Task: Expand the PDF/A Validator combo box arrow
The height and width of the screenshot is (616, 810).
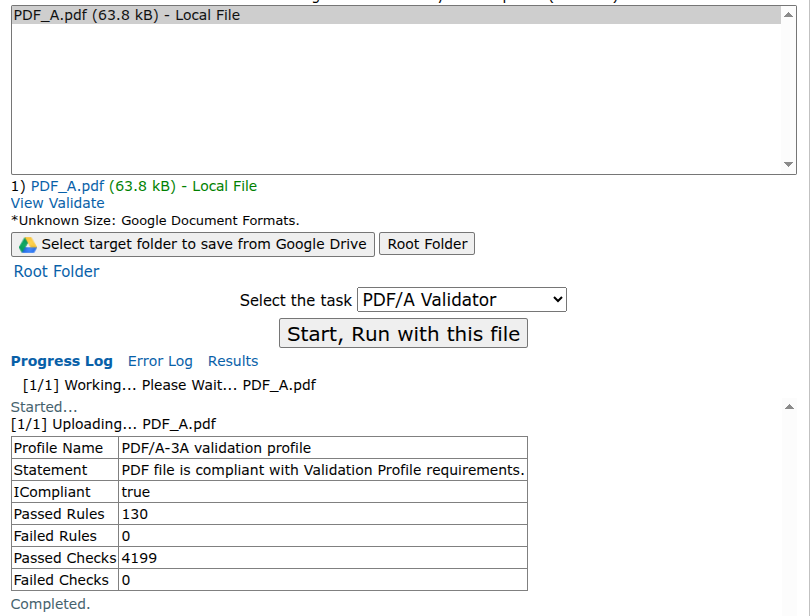Action: pyautogui.click(x=556, y=299)
